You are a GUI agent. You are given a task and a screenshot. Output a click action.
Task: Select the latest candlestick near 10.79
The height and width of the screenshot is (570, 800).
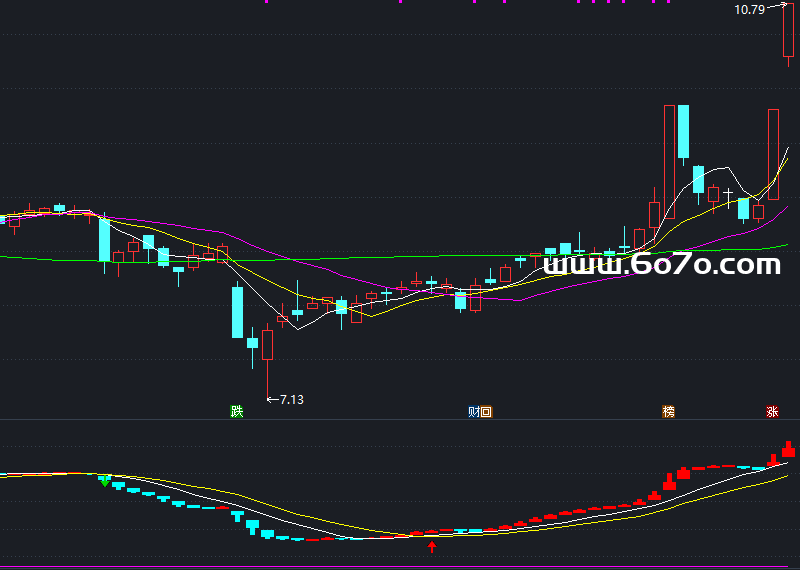coord(788,32)
